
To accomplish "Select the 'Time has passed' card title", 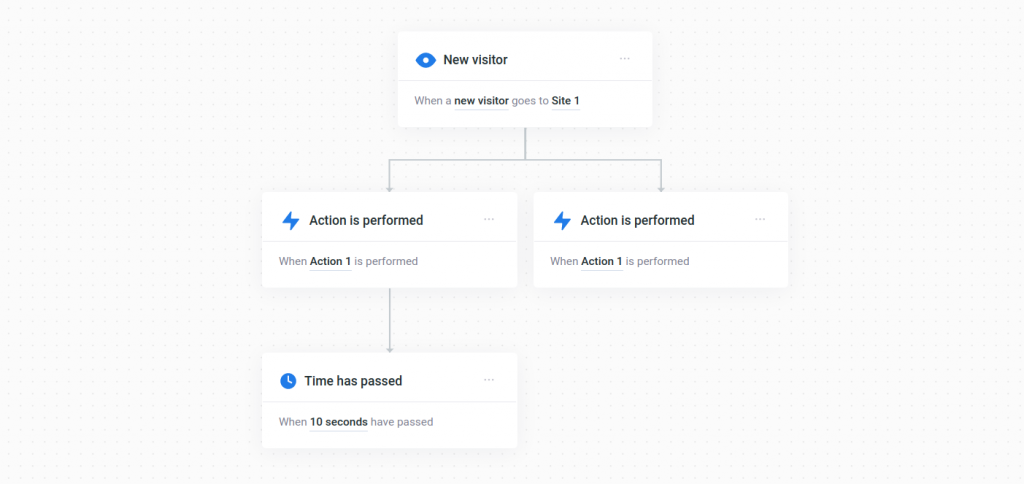I will 353,381.
